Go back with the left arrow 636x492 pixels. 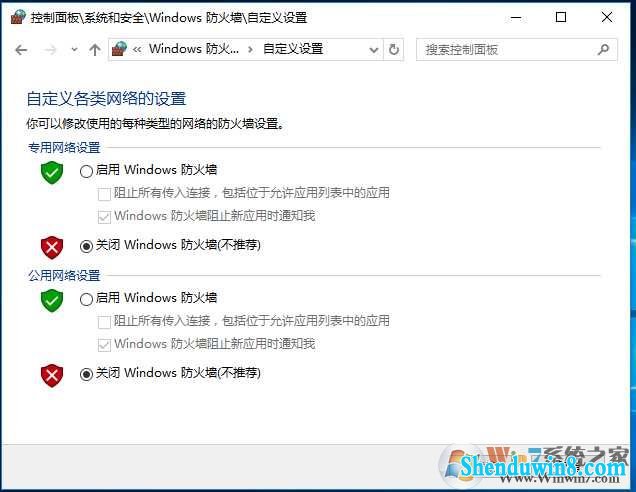point(21,50)
